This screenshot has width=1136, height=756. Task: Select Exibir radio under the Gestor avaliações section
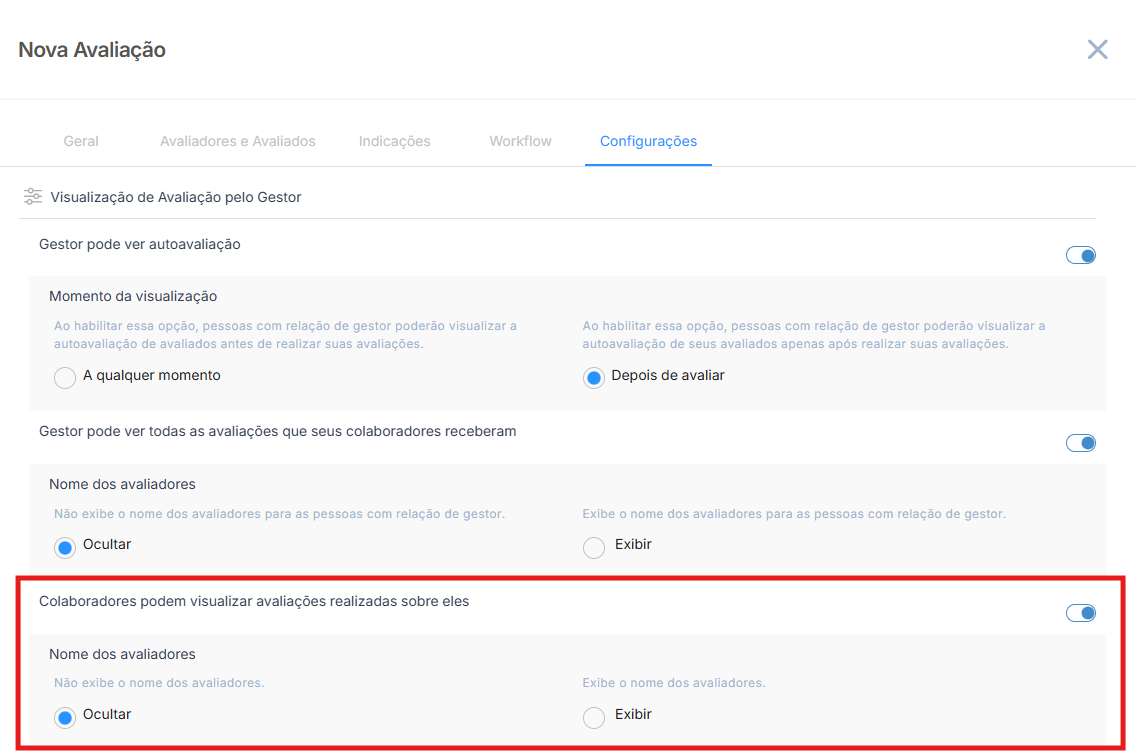[594, 547]
